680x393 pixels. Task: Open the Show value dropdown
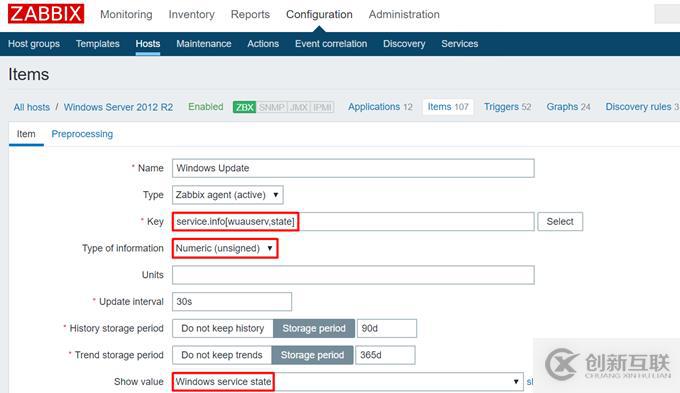[x=348, y=382]
